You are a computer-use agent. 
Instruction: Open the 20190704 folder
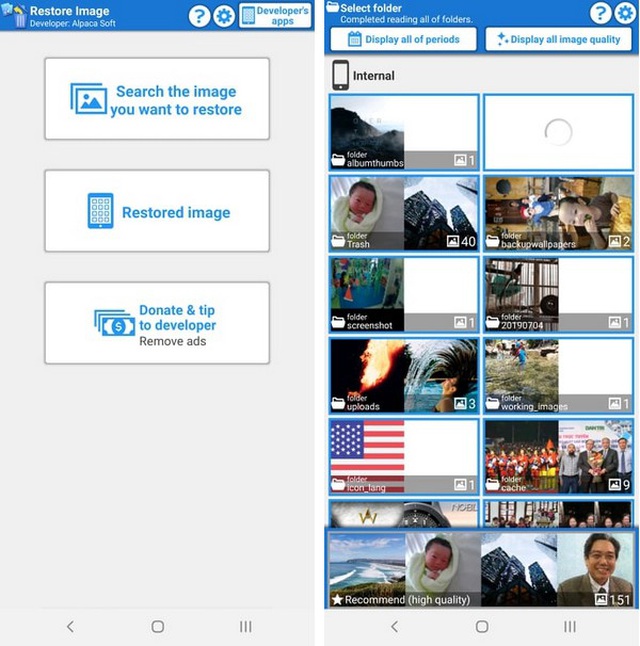pos(558,294)
